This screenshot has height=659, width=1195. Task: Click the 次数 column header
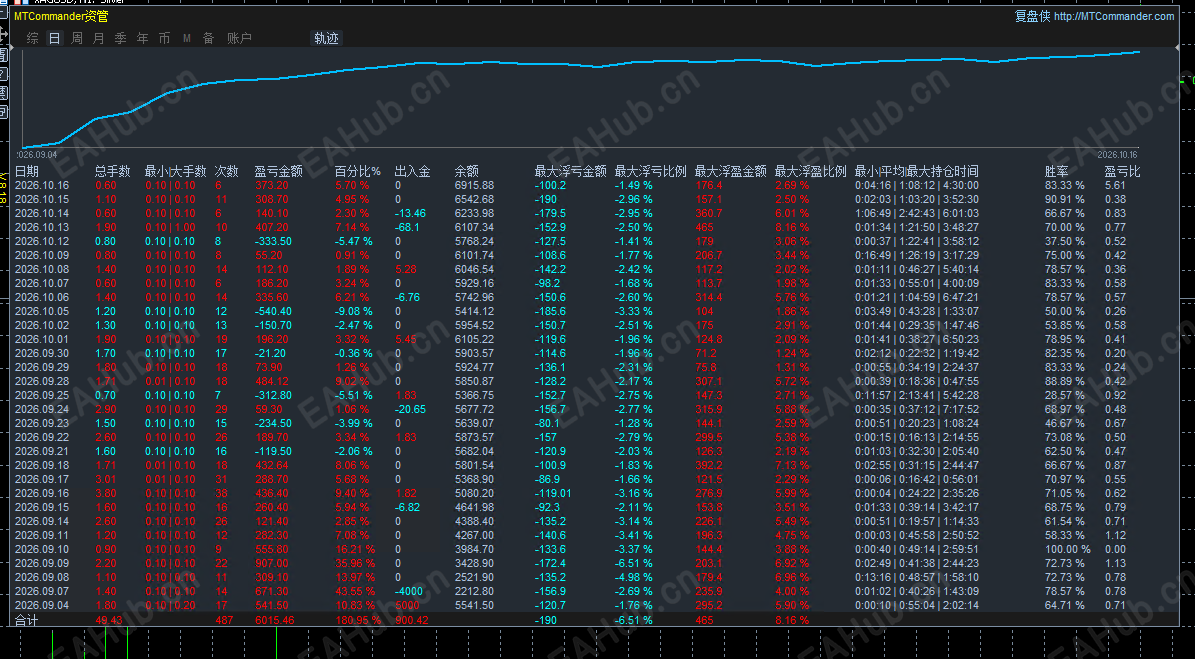tap(226, 171)
